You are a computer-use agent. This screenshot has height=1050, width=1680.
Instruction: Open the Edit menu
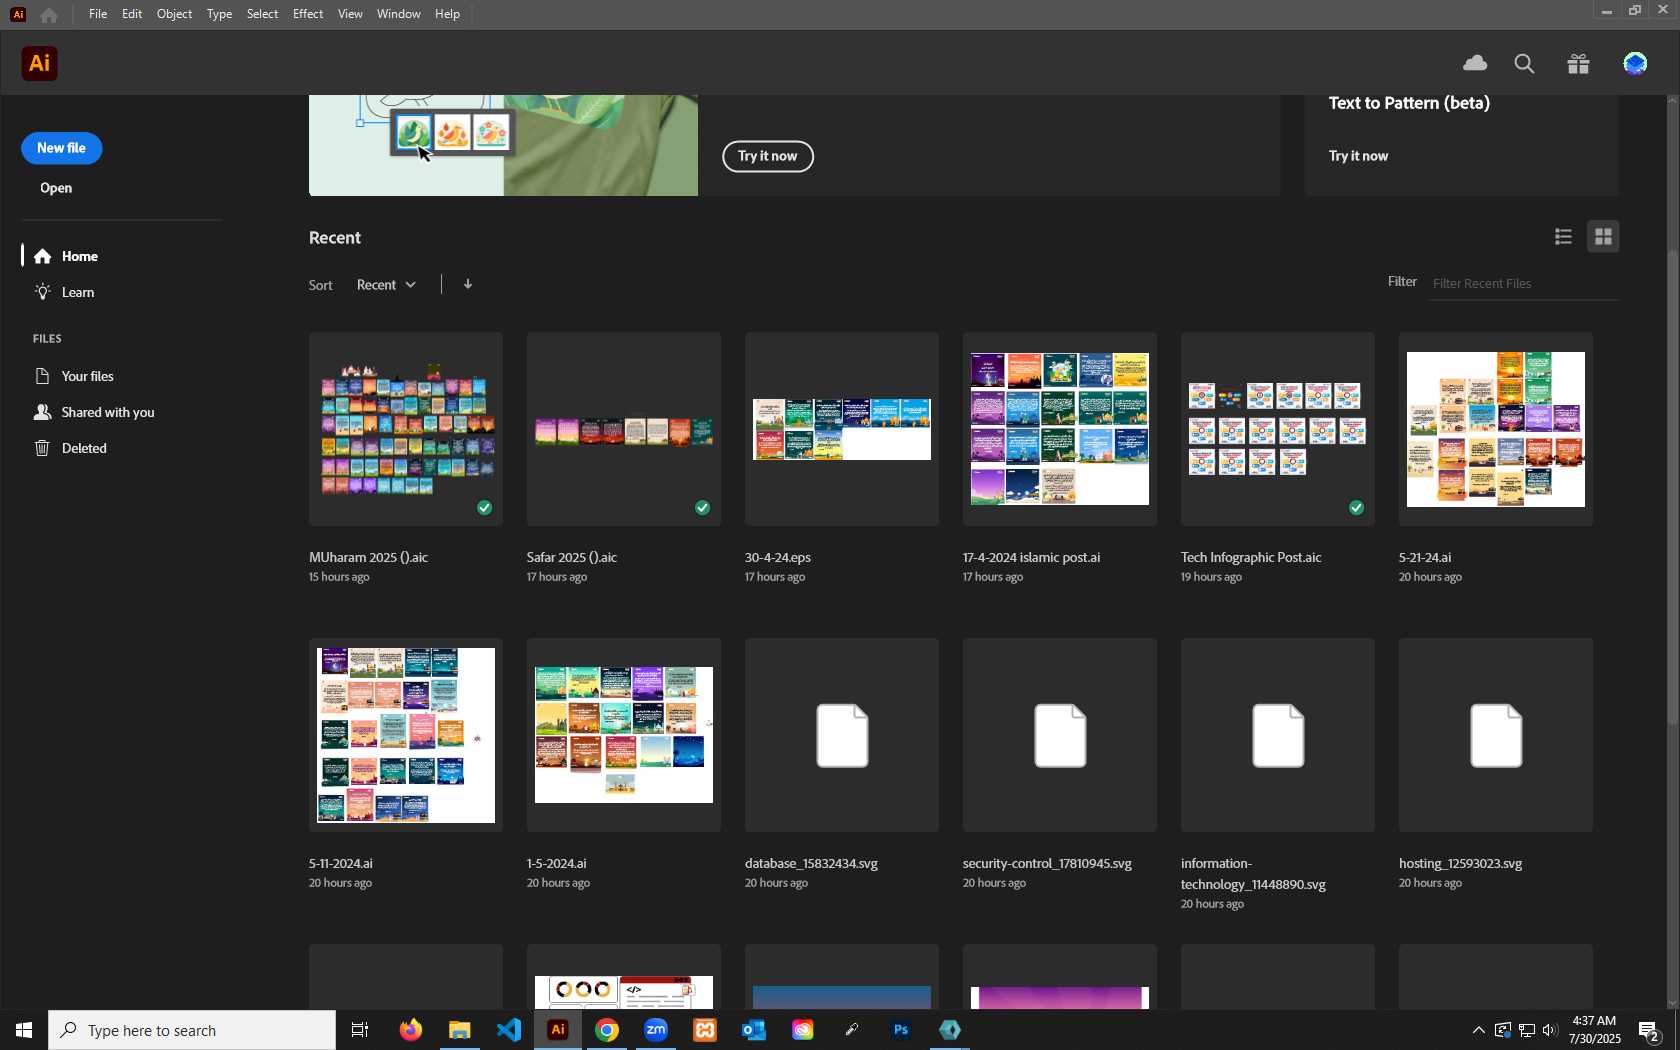click(x=132, y=14)
